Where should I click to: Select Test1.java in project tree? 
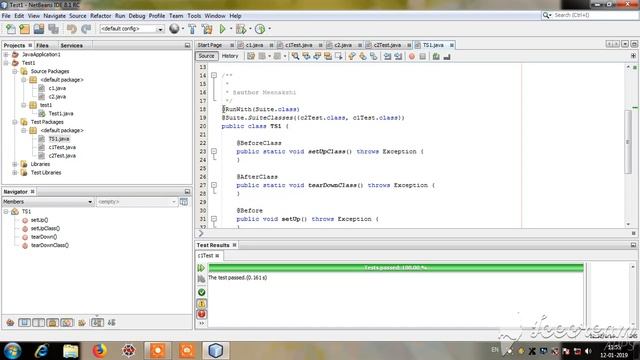pos(61,113)
